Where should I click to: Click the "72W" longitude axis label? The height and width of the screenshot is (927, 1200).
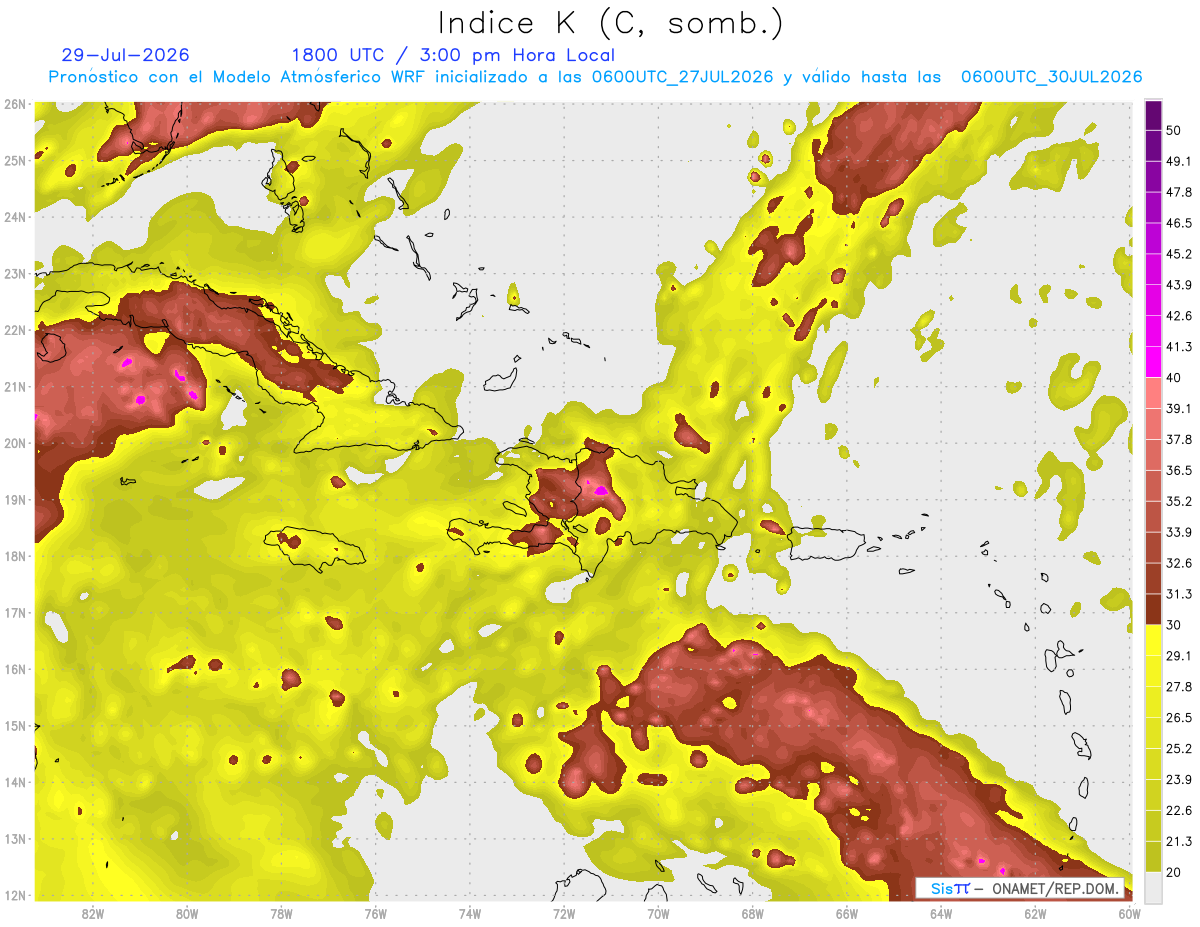(564, 914)
